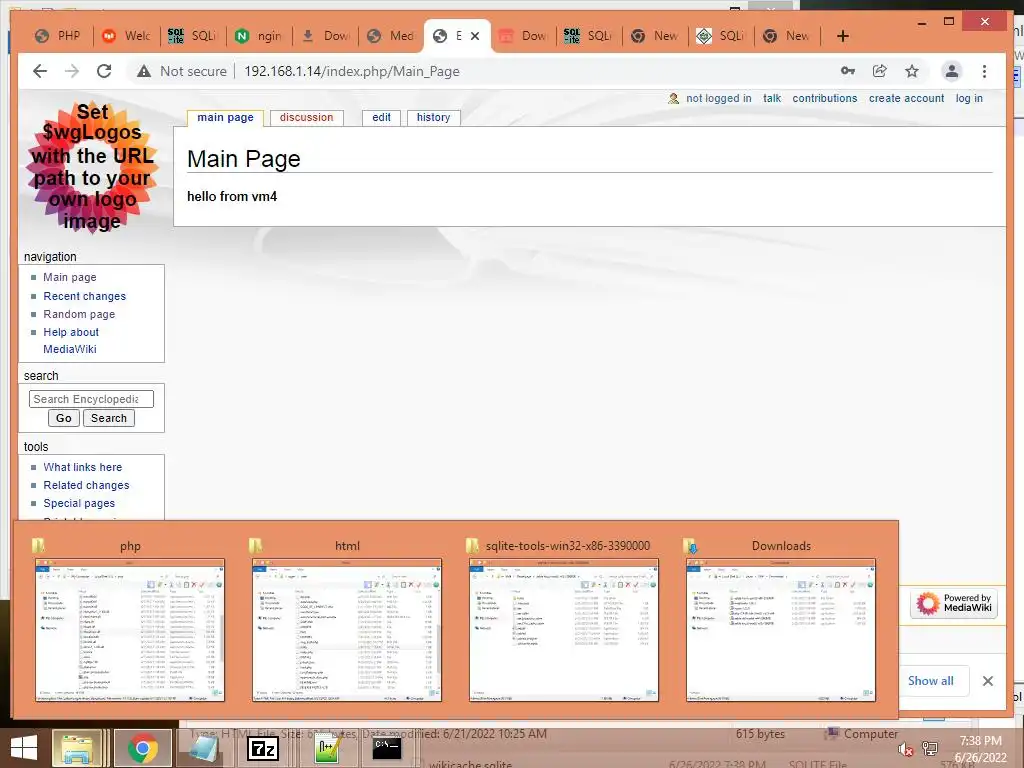The height and width of the screenshot is (768, 1024).
Task: Open a new browser tab
Action: (x=842, y=36)
